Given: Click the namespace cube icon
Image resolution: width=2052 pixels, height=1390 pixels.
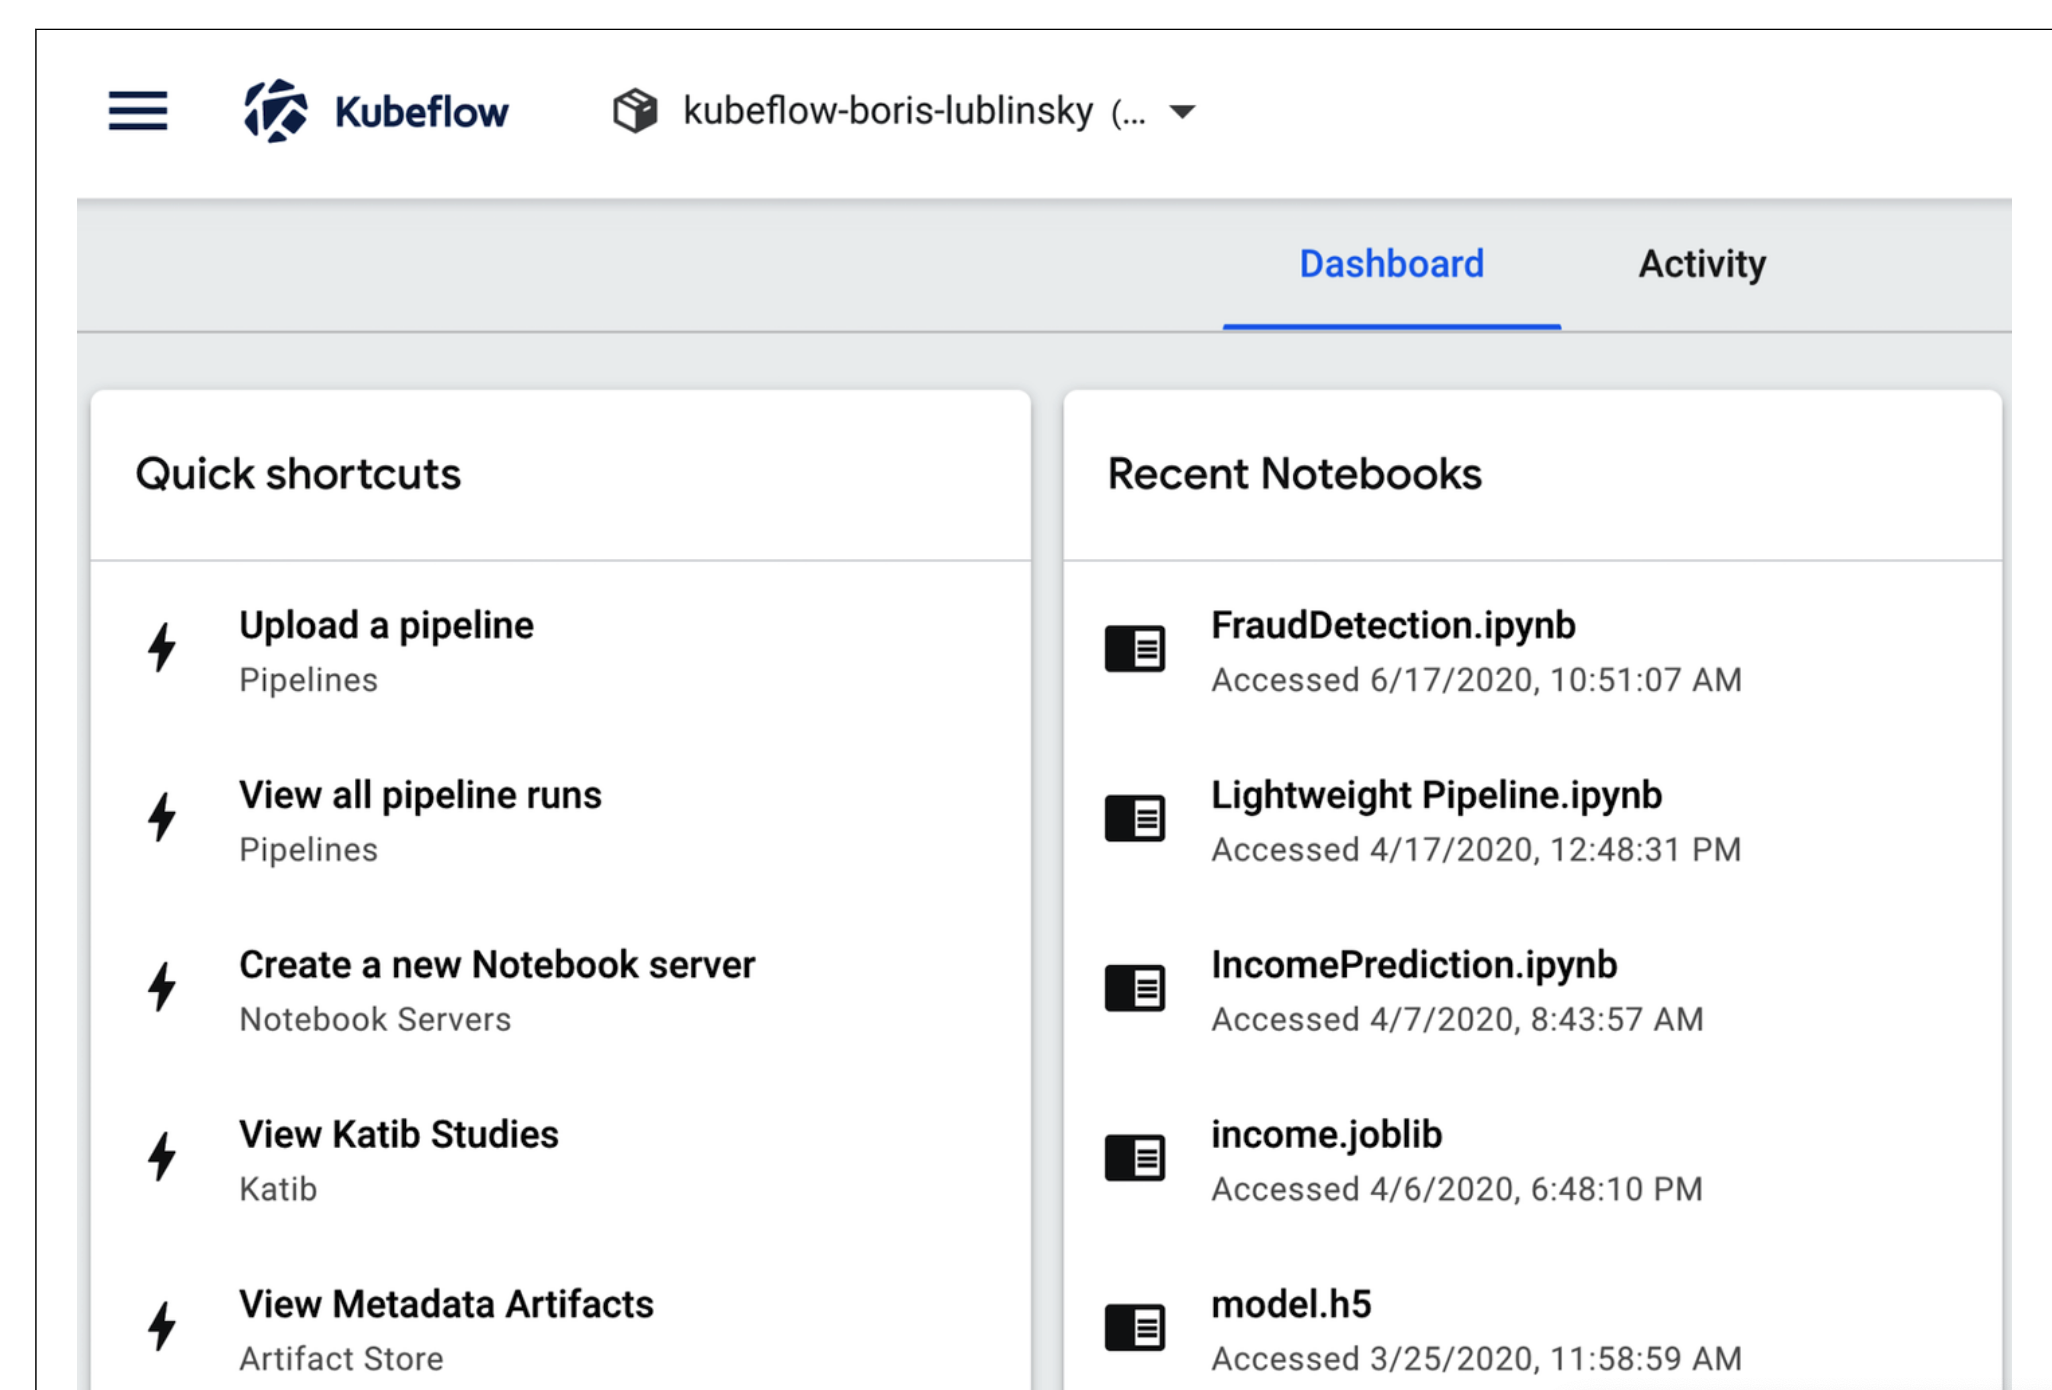Looking at the screenshot, I should (635, 111).
